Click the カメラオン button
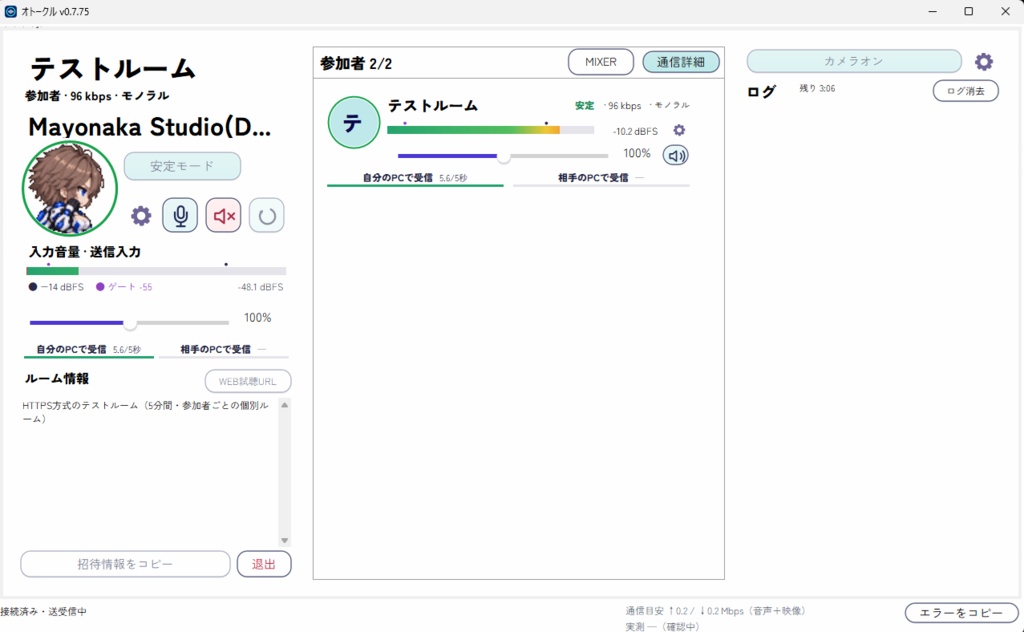 [854, 61]
